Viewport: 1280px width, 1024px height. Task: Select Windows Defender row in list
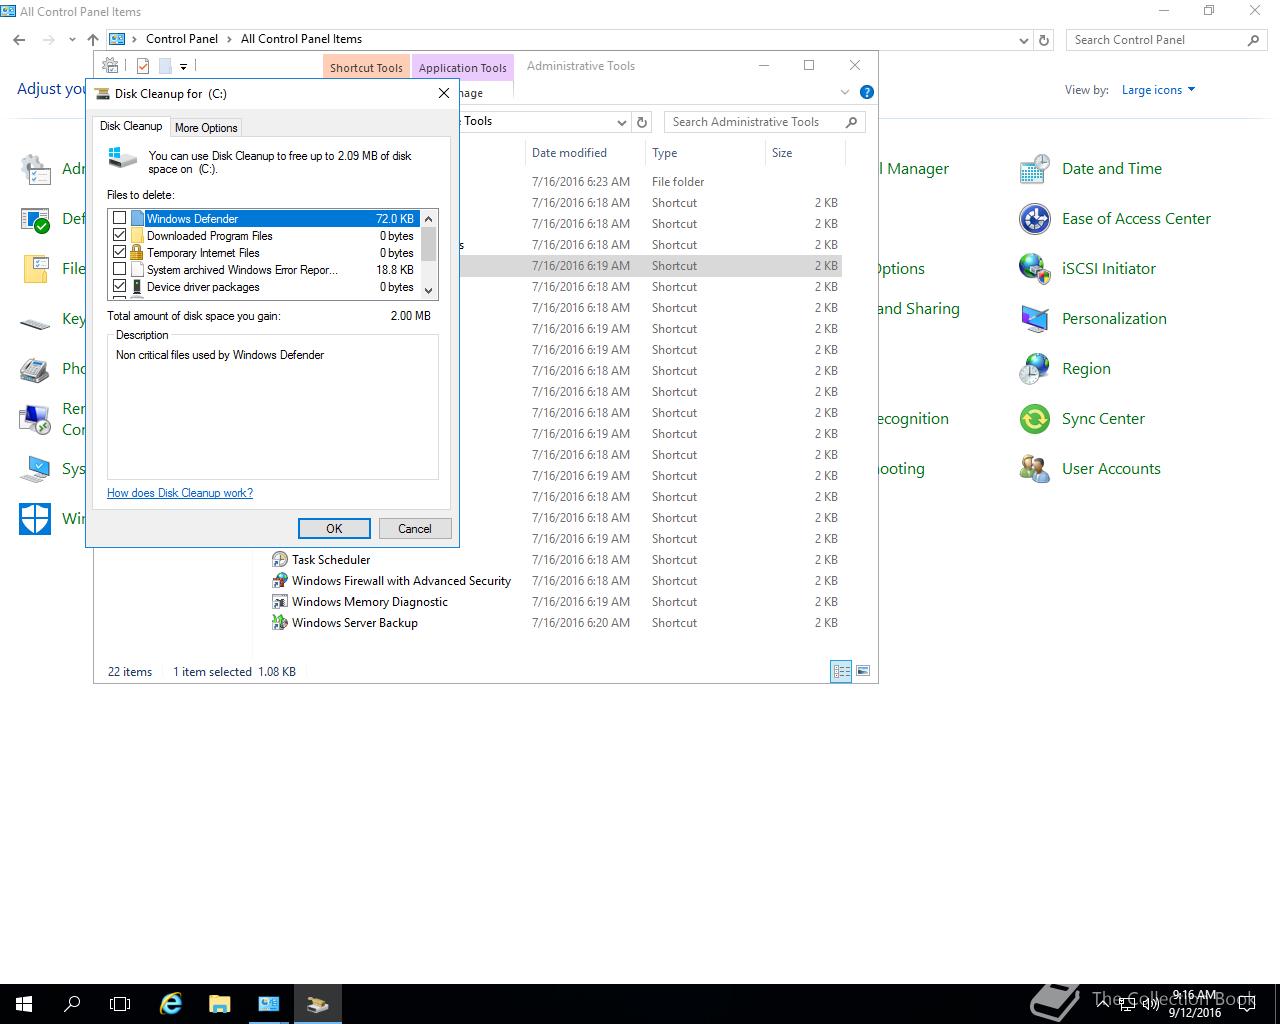point(264,219)
